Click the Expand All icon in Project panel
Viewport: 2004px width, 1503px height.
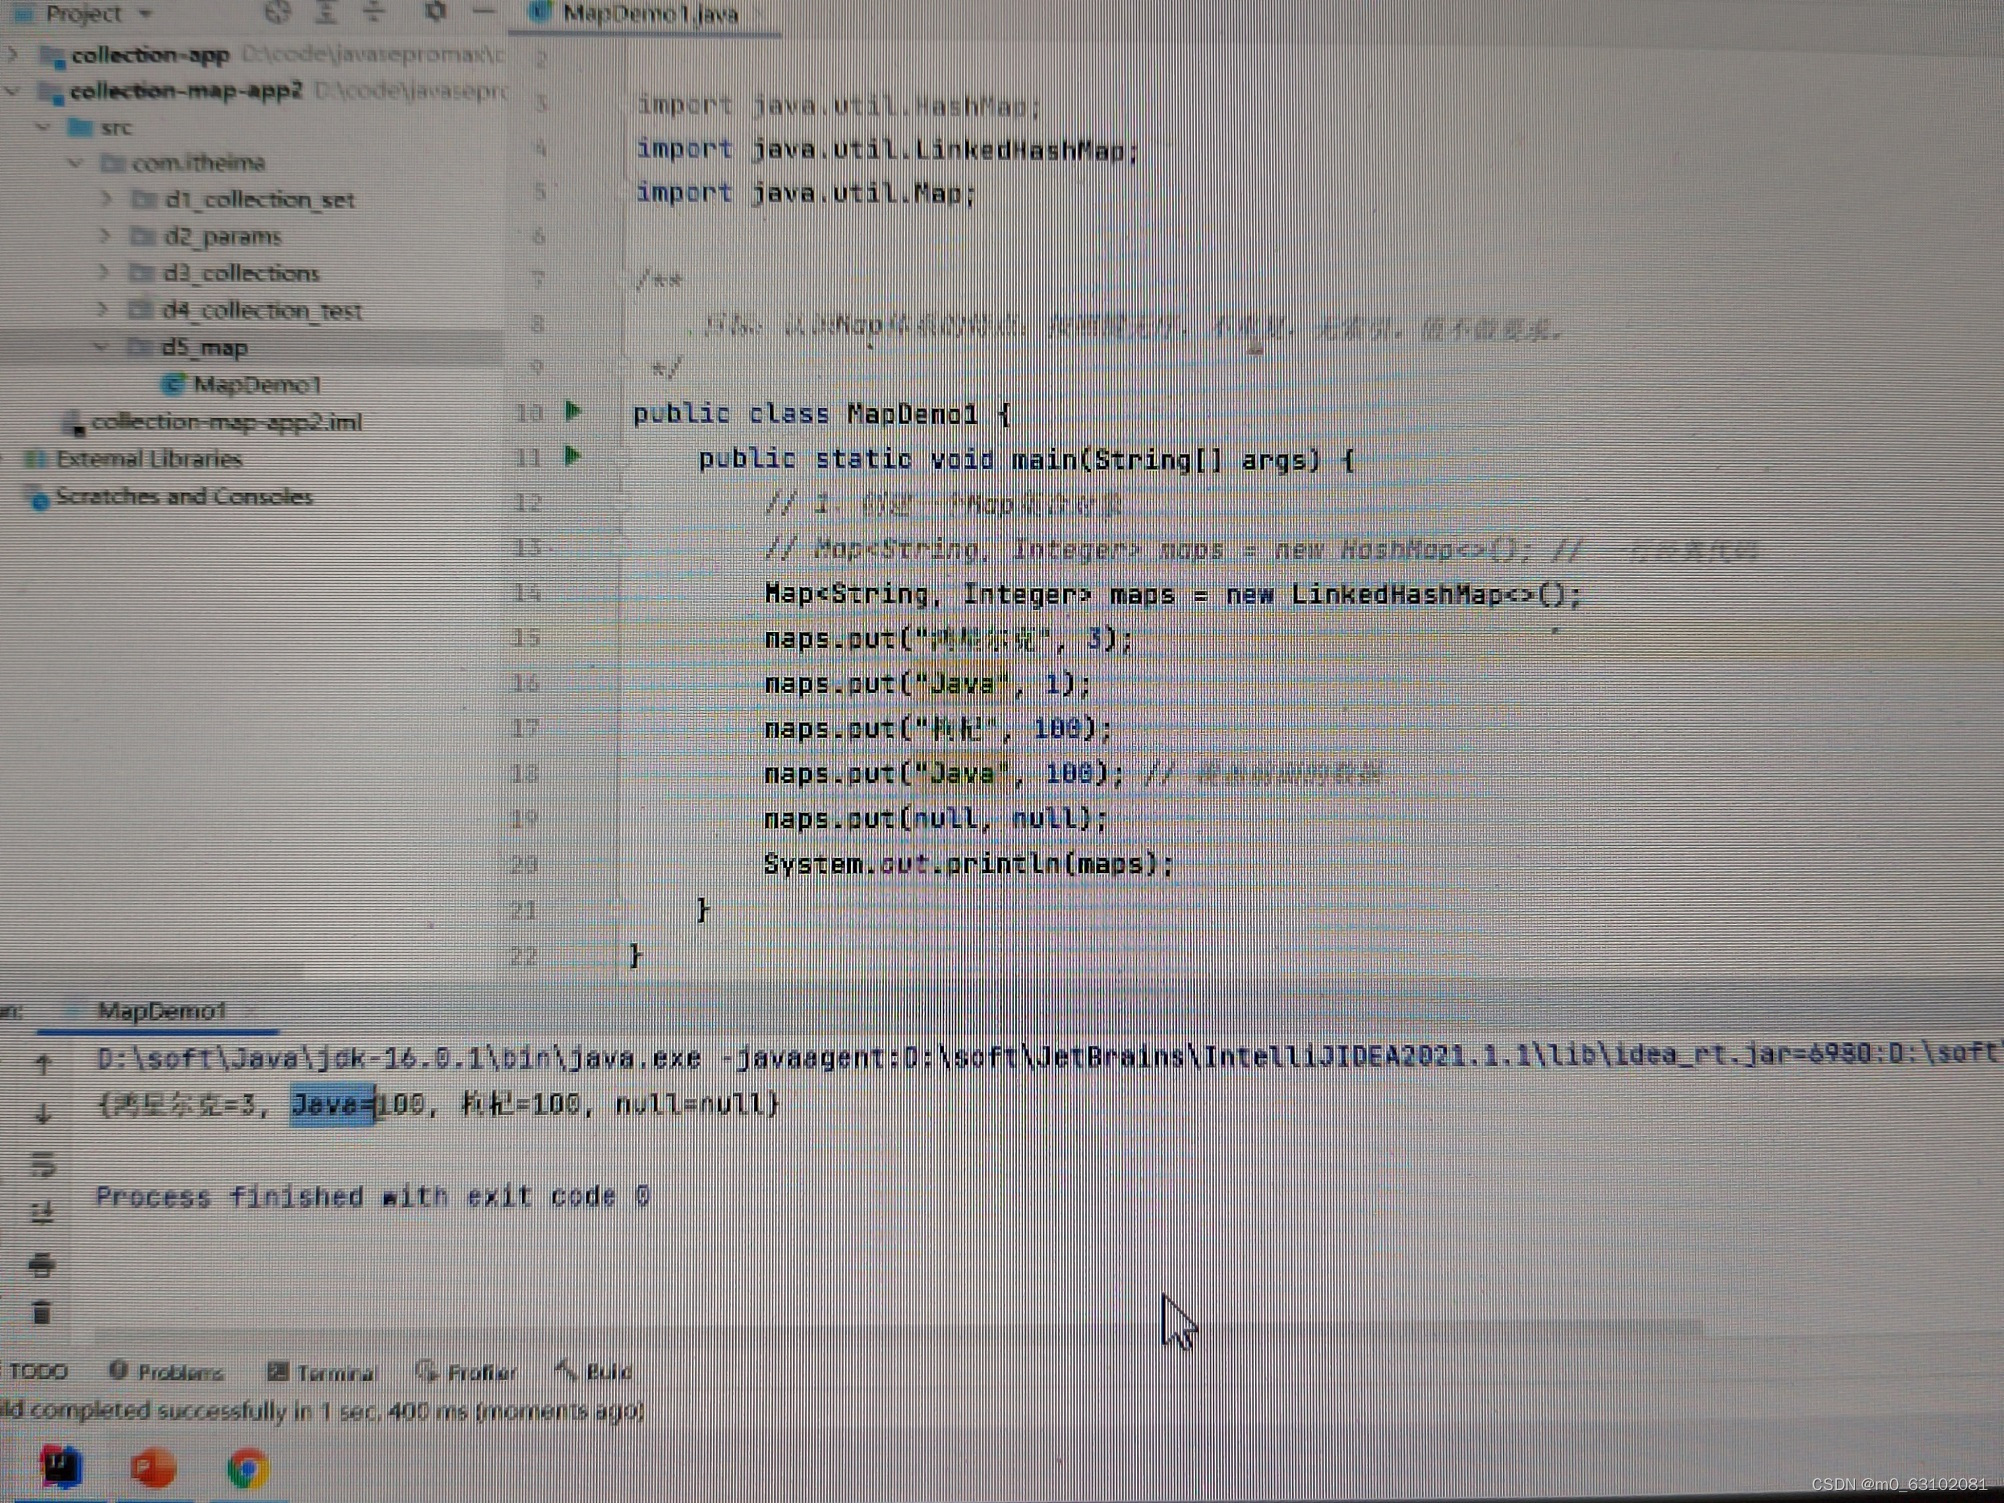pos(326,12)
